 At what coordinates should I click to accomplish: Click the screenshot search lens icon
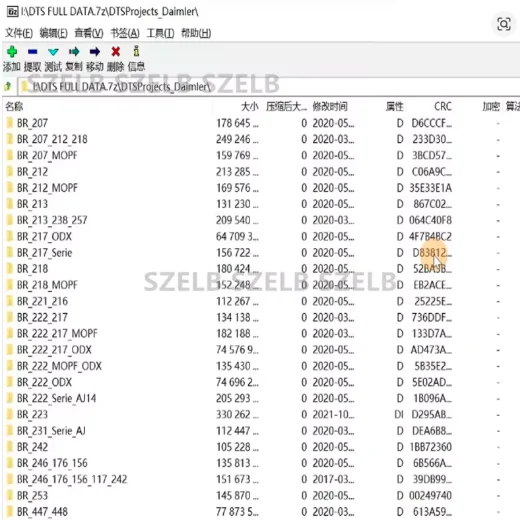pyautogui.click(x=504, y=24)
